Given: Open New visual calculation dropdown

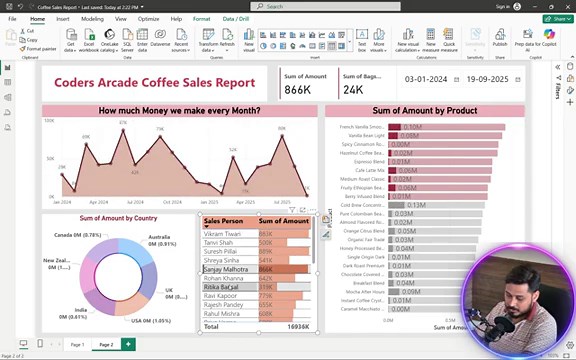Looking at the screenshot, I should (408, 40).
